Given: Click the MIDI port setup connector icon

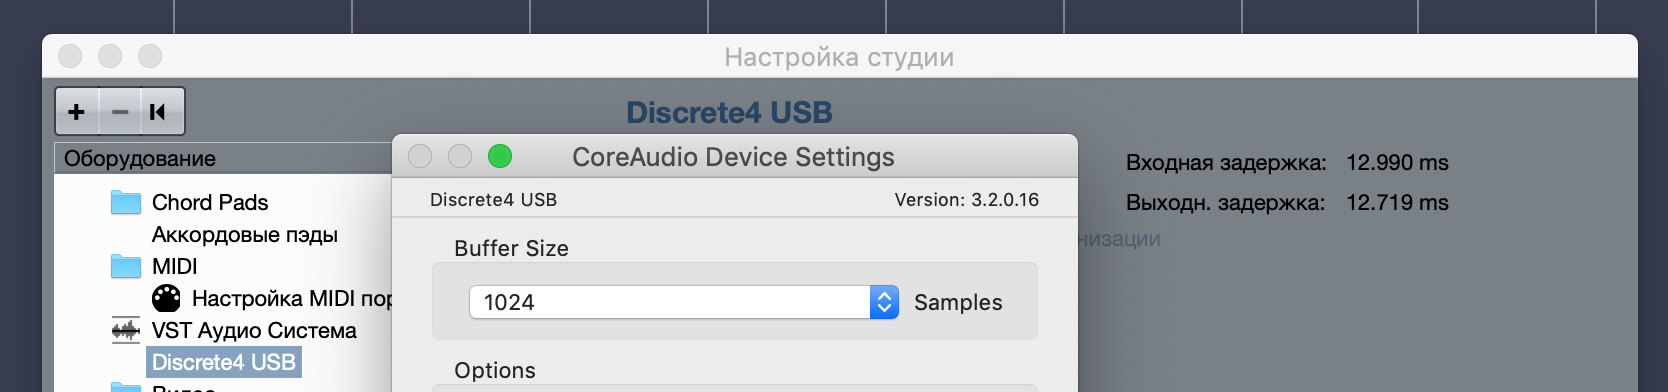Looking at the screenshot, I should tap(166, 298).
